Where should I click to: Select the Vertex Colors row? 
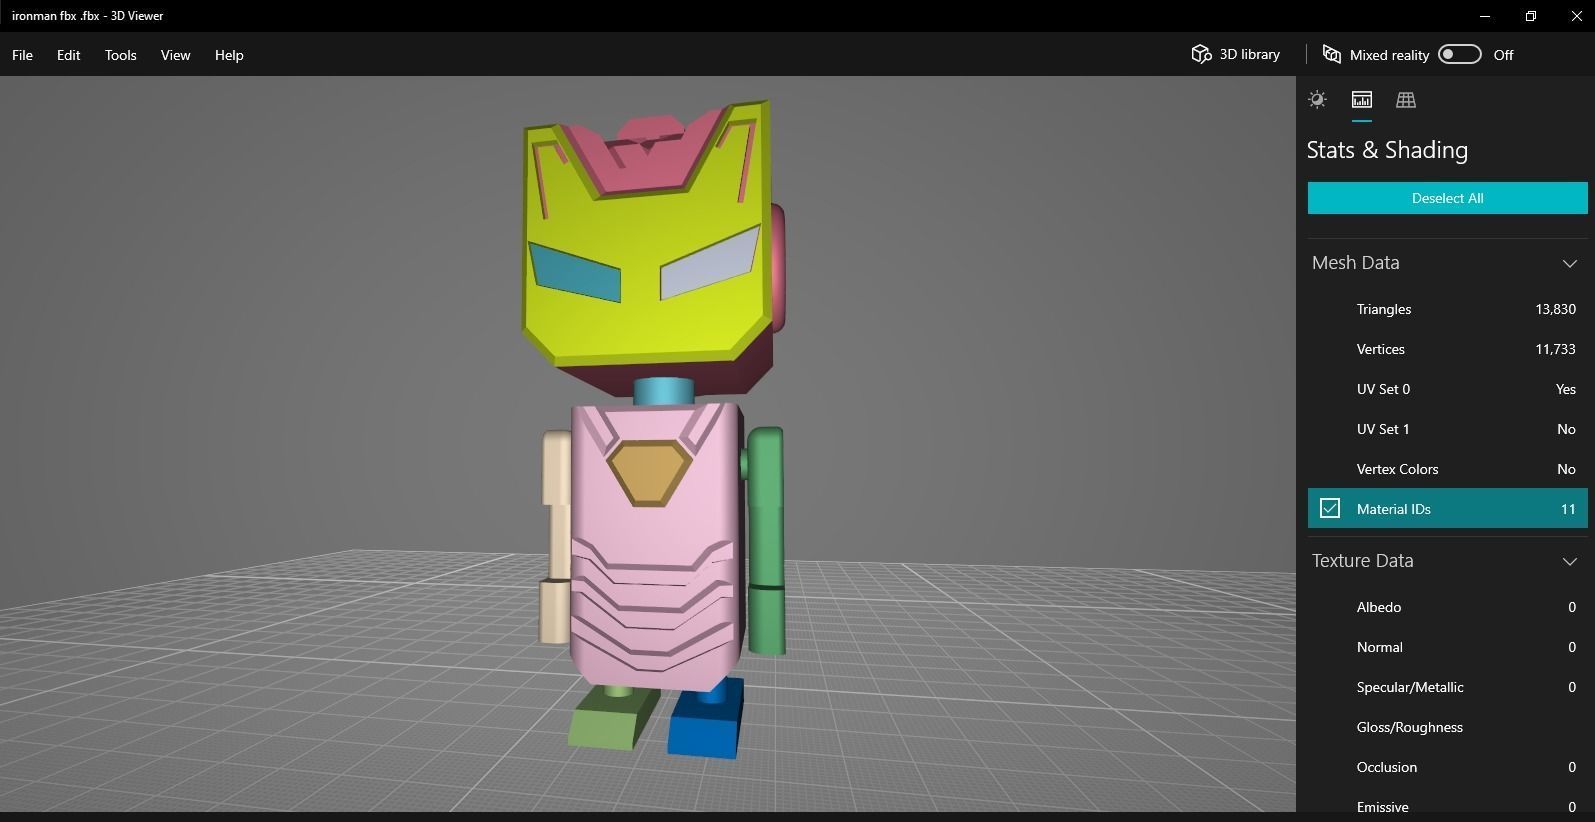[x=1447, y=469]
